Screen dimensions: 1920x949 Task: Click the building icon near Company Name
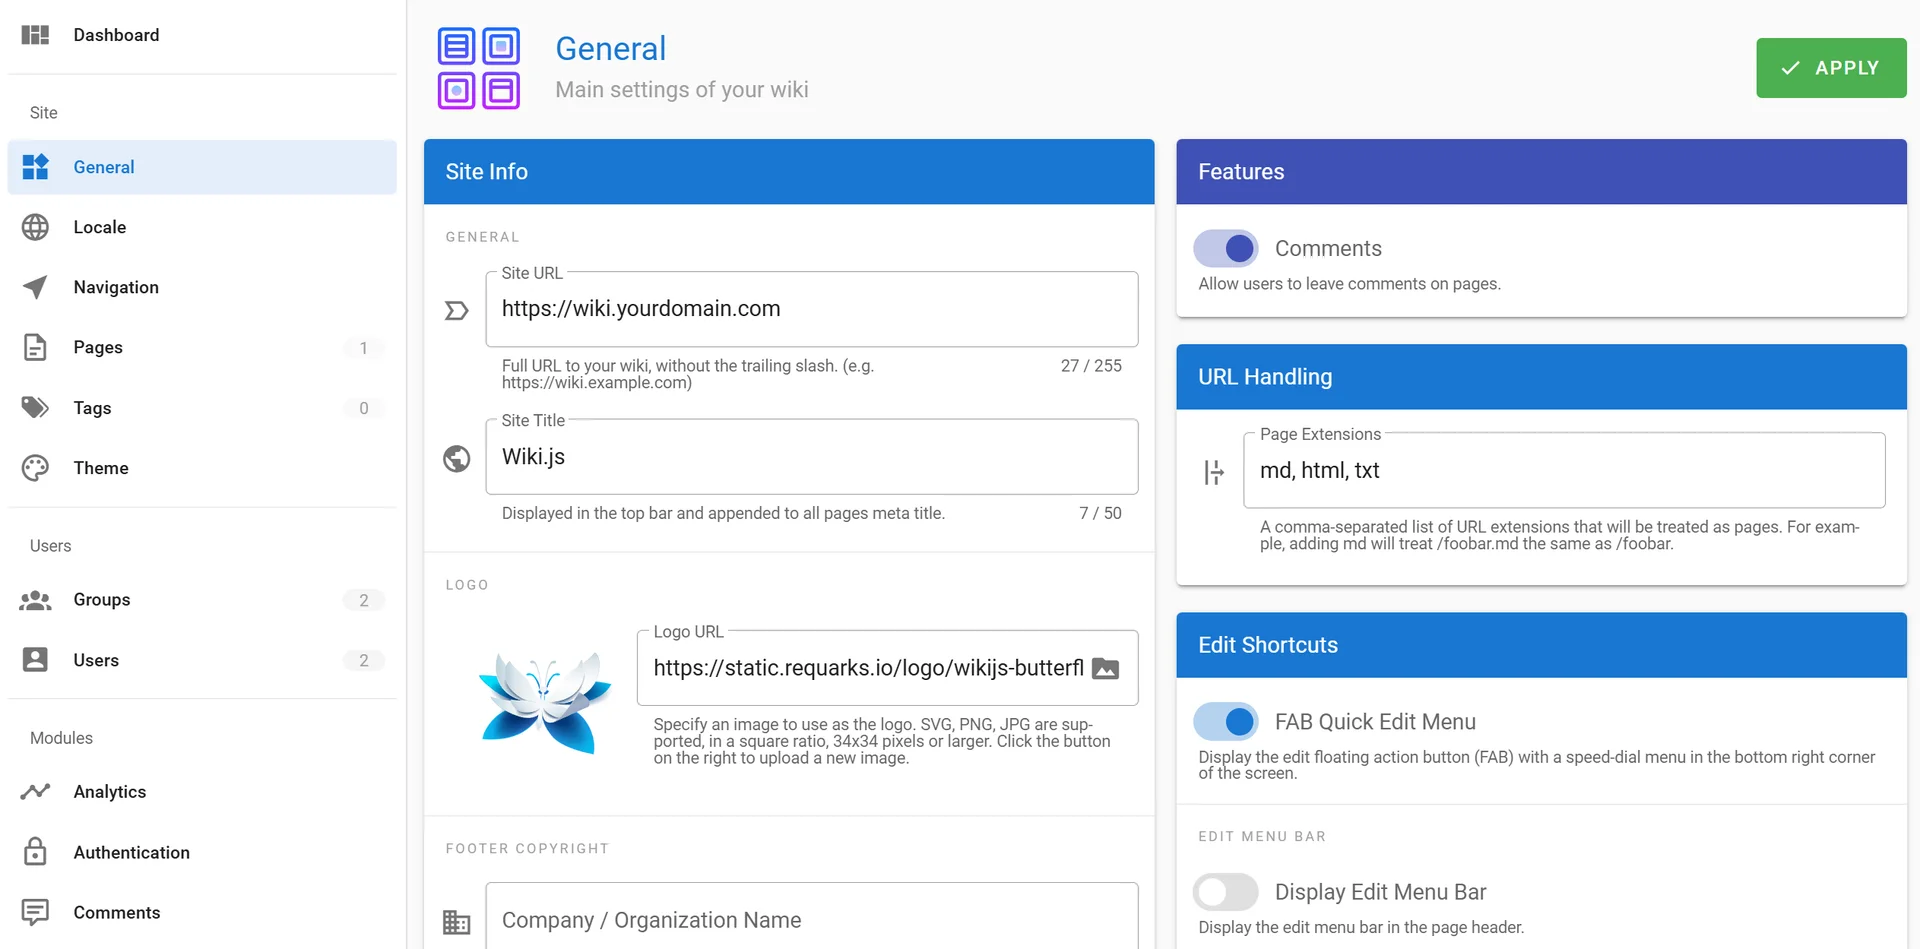click(x=456, y=921)
